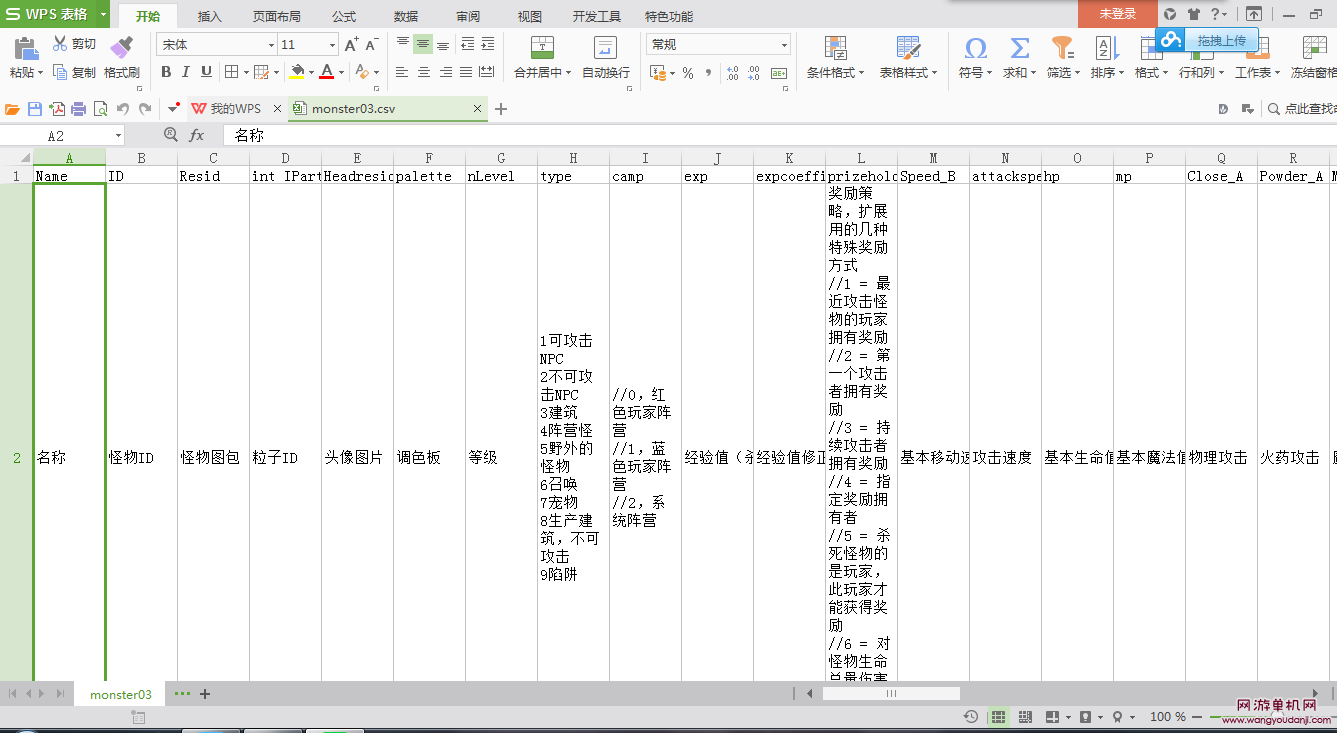Expand the Paste (粘贴) dropdown arrow
The image size is (1337, 733).
[41, 73]
